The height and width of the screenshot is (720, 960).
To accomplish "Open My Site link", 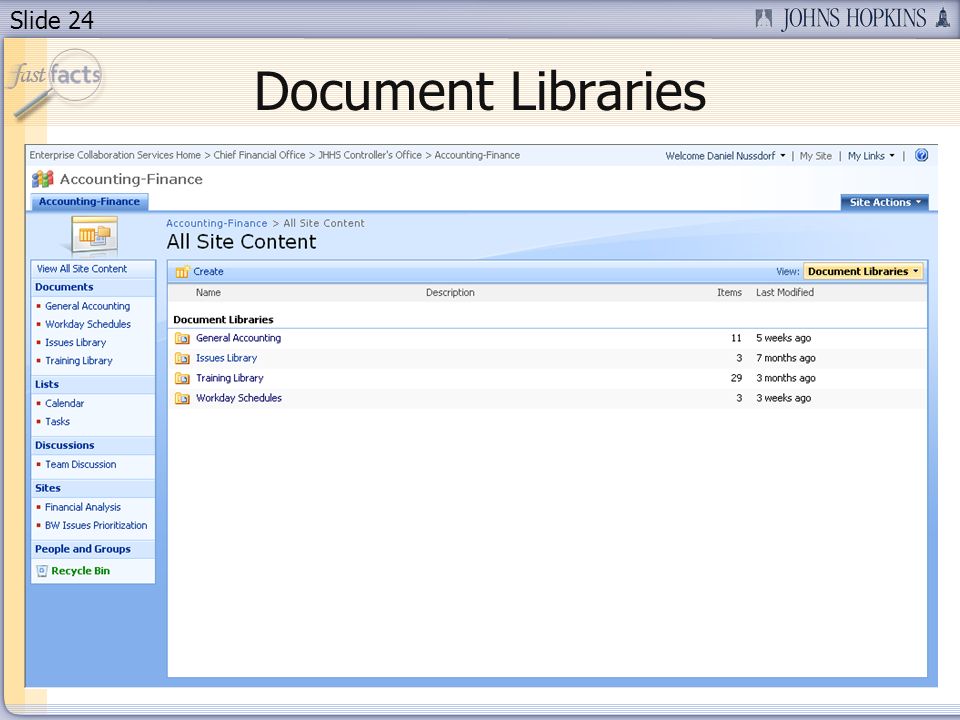I will tap(816, 156).
